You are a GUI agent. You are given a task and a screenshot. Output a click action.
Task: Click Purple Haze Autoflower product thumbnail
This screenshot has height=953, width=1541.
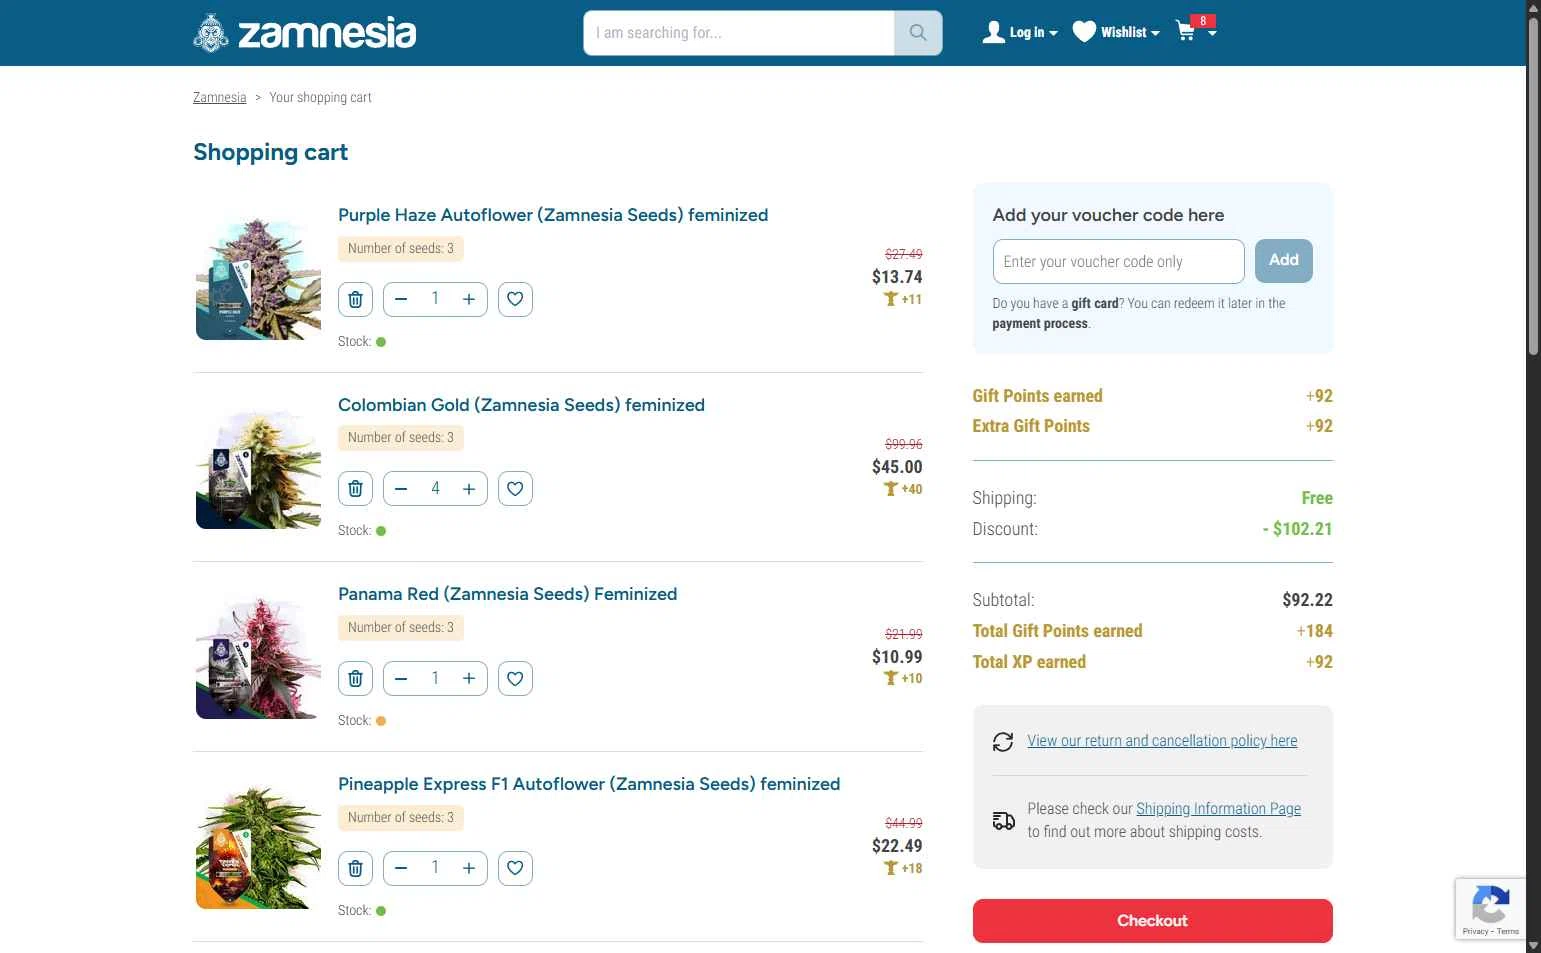258,277
